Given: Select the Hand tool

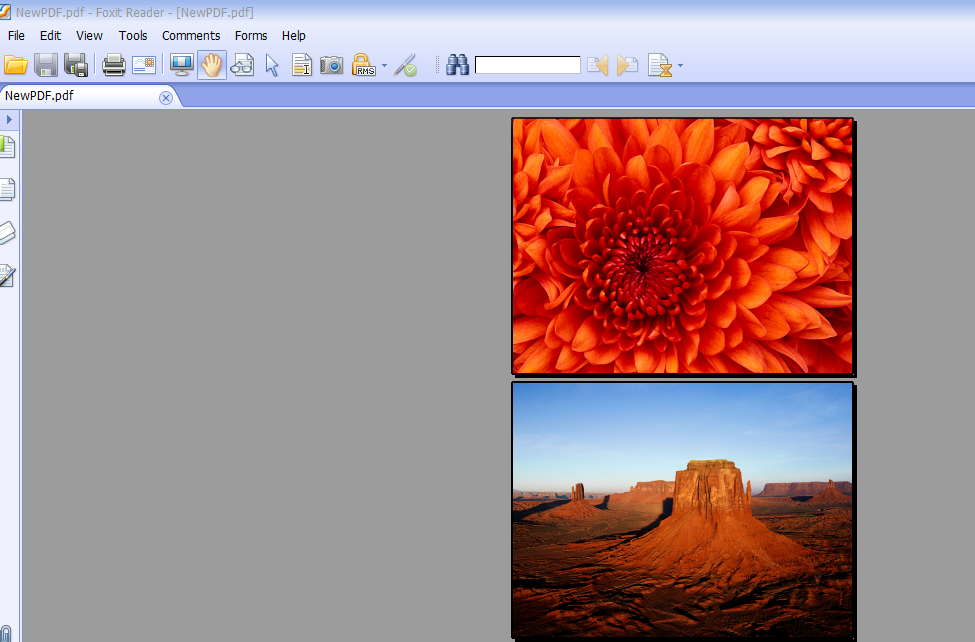Looking at the screenshot, I should coord(212,65).
